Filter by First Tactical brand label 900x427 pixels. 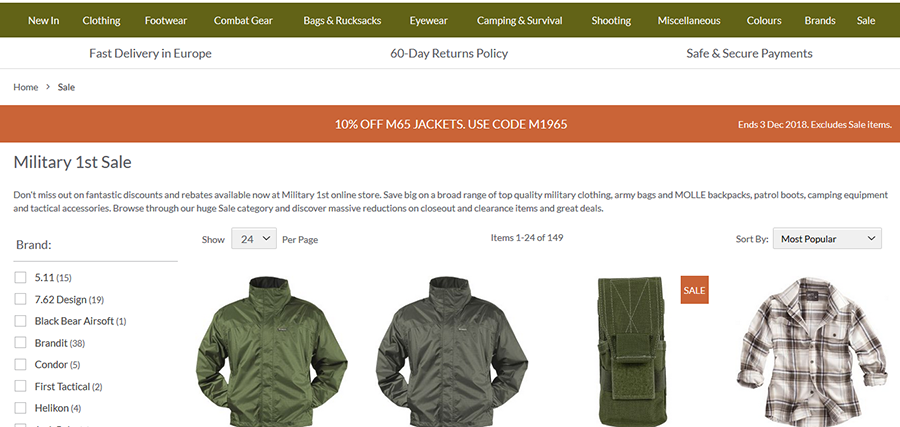pos(62,386)
